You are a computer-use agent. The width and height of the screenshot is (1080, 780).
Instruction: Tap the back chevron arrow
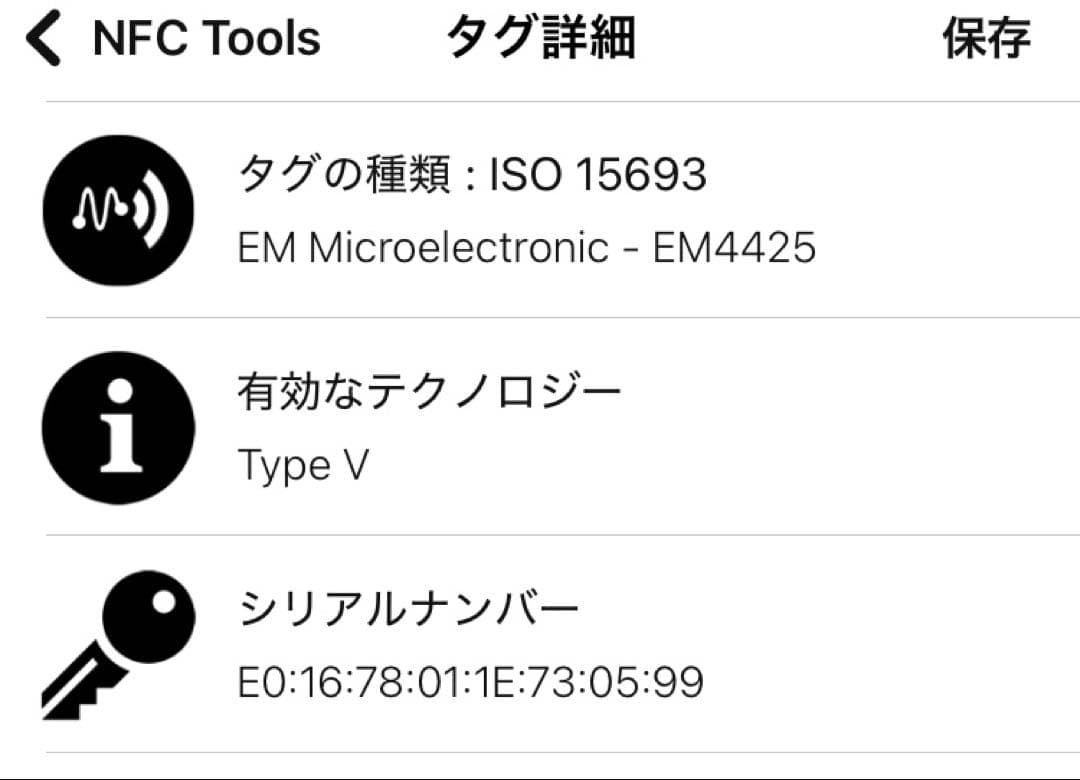click(43, 39)
